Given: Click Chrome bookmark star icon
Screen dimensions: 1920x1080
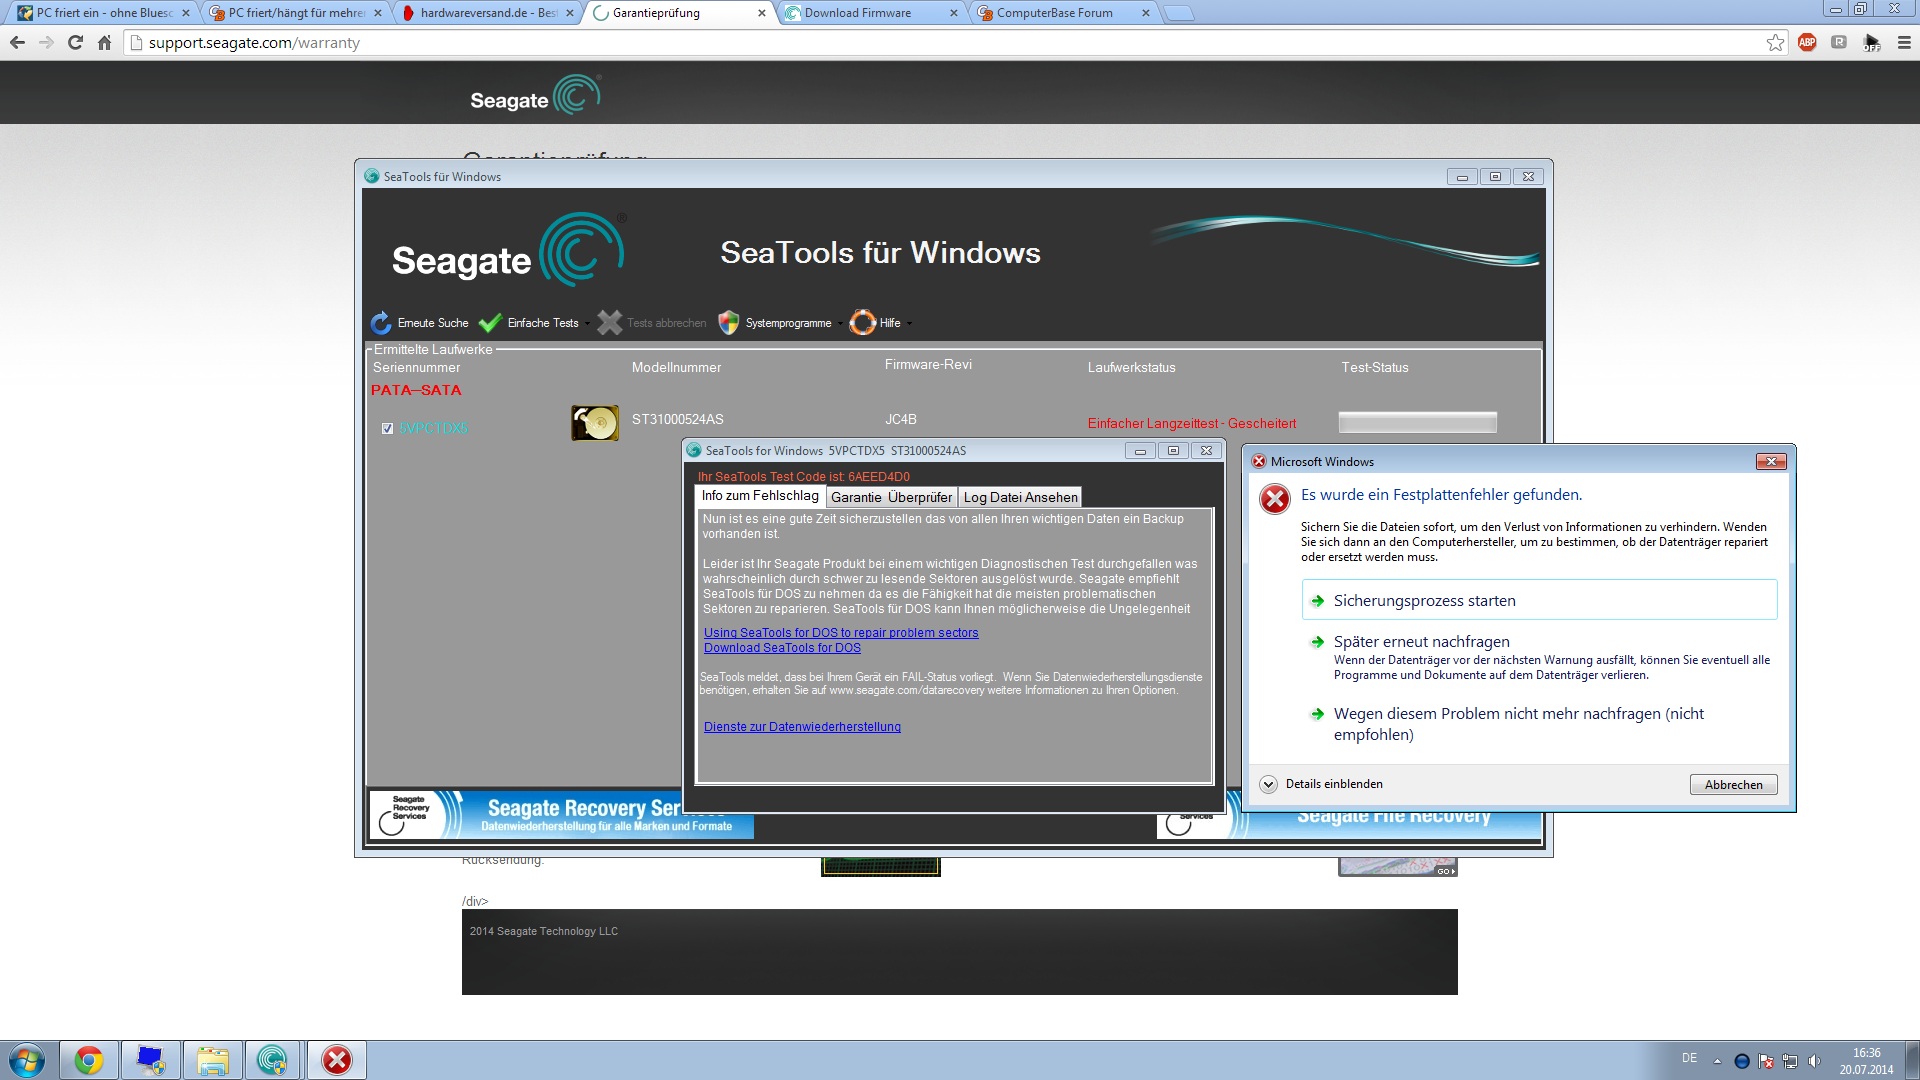Looking at the screenshot, I should [1775, 43].
